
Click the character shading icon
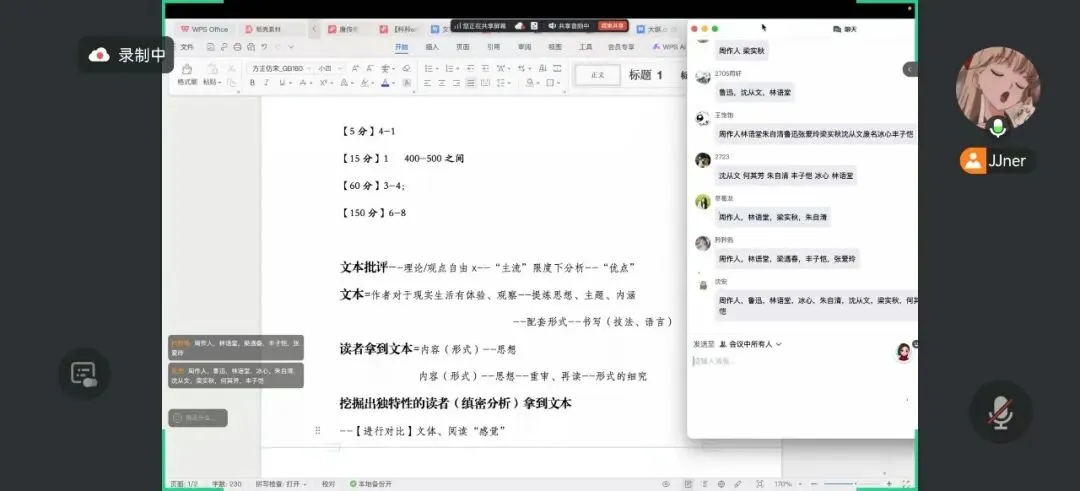pos(406,83)
